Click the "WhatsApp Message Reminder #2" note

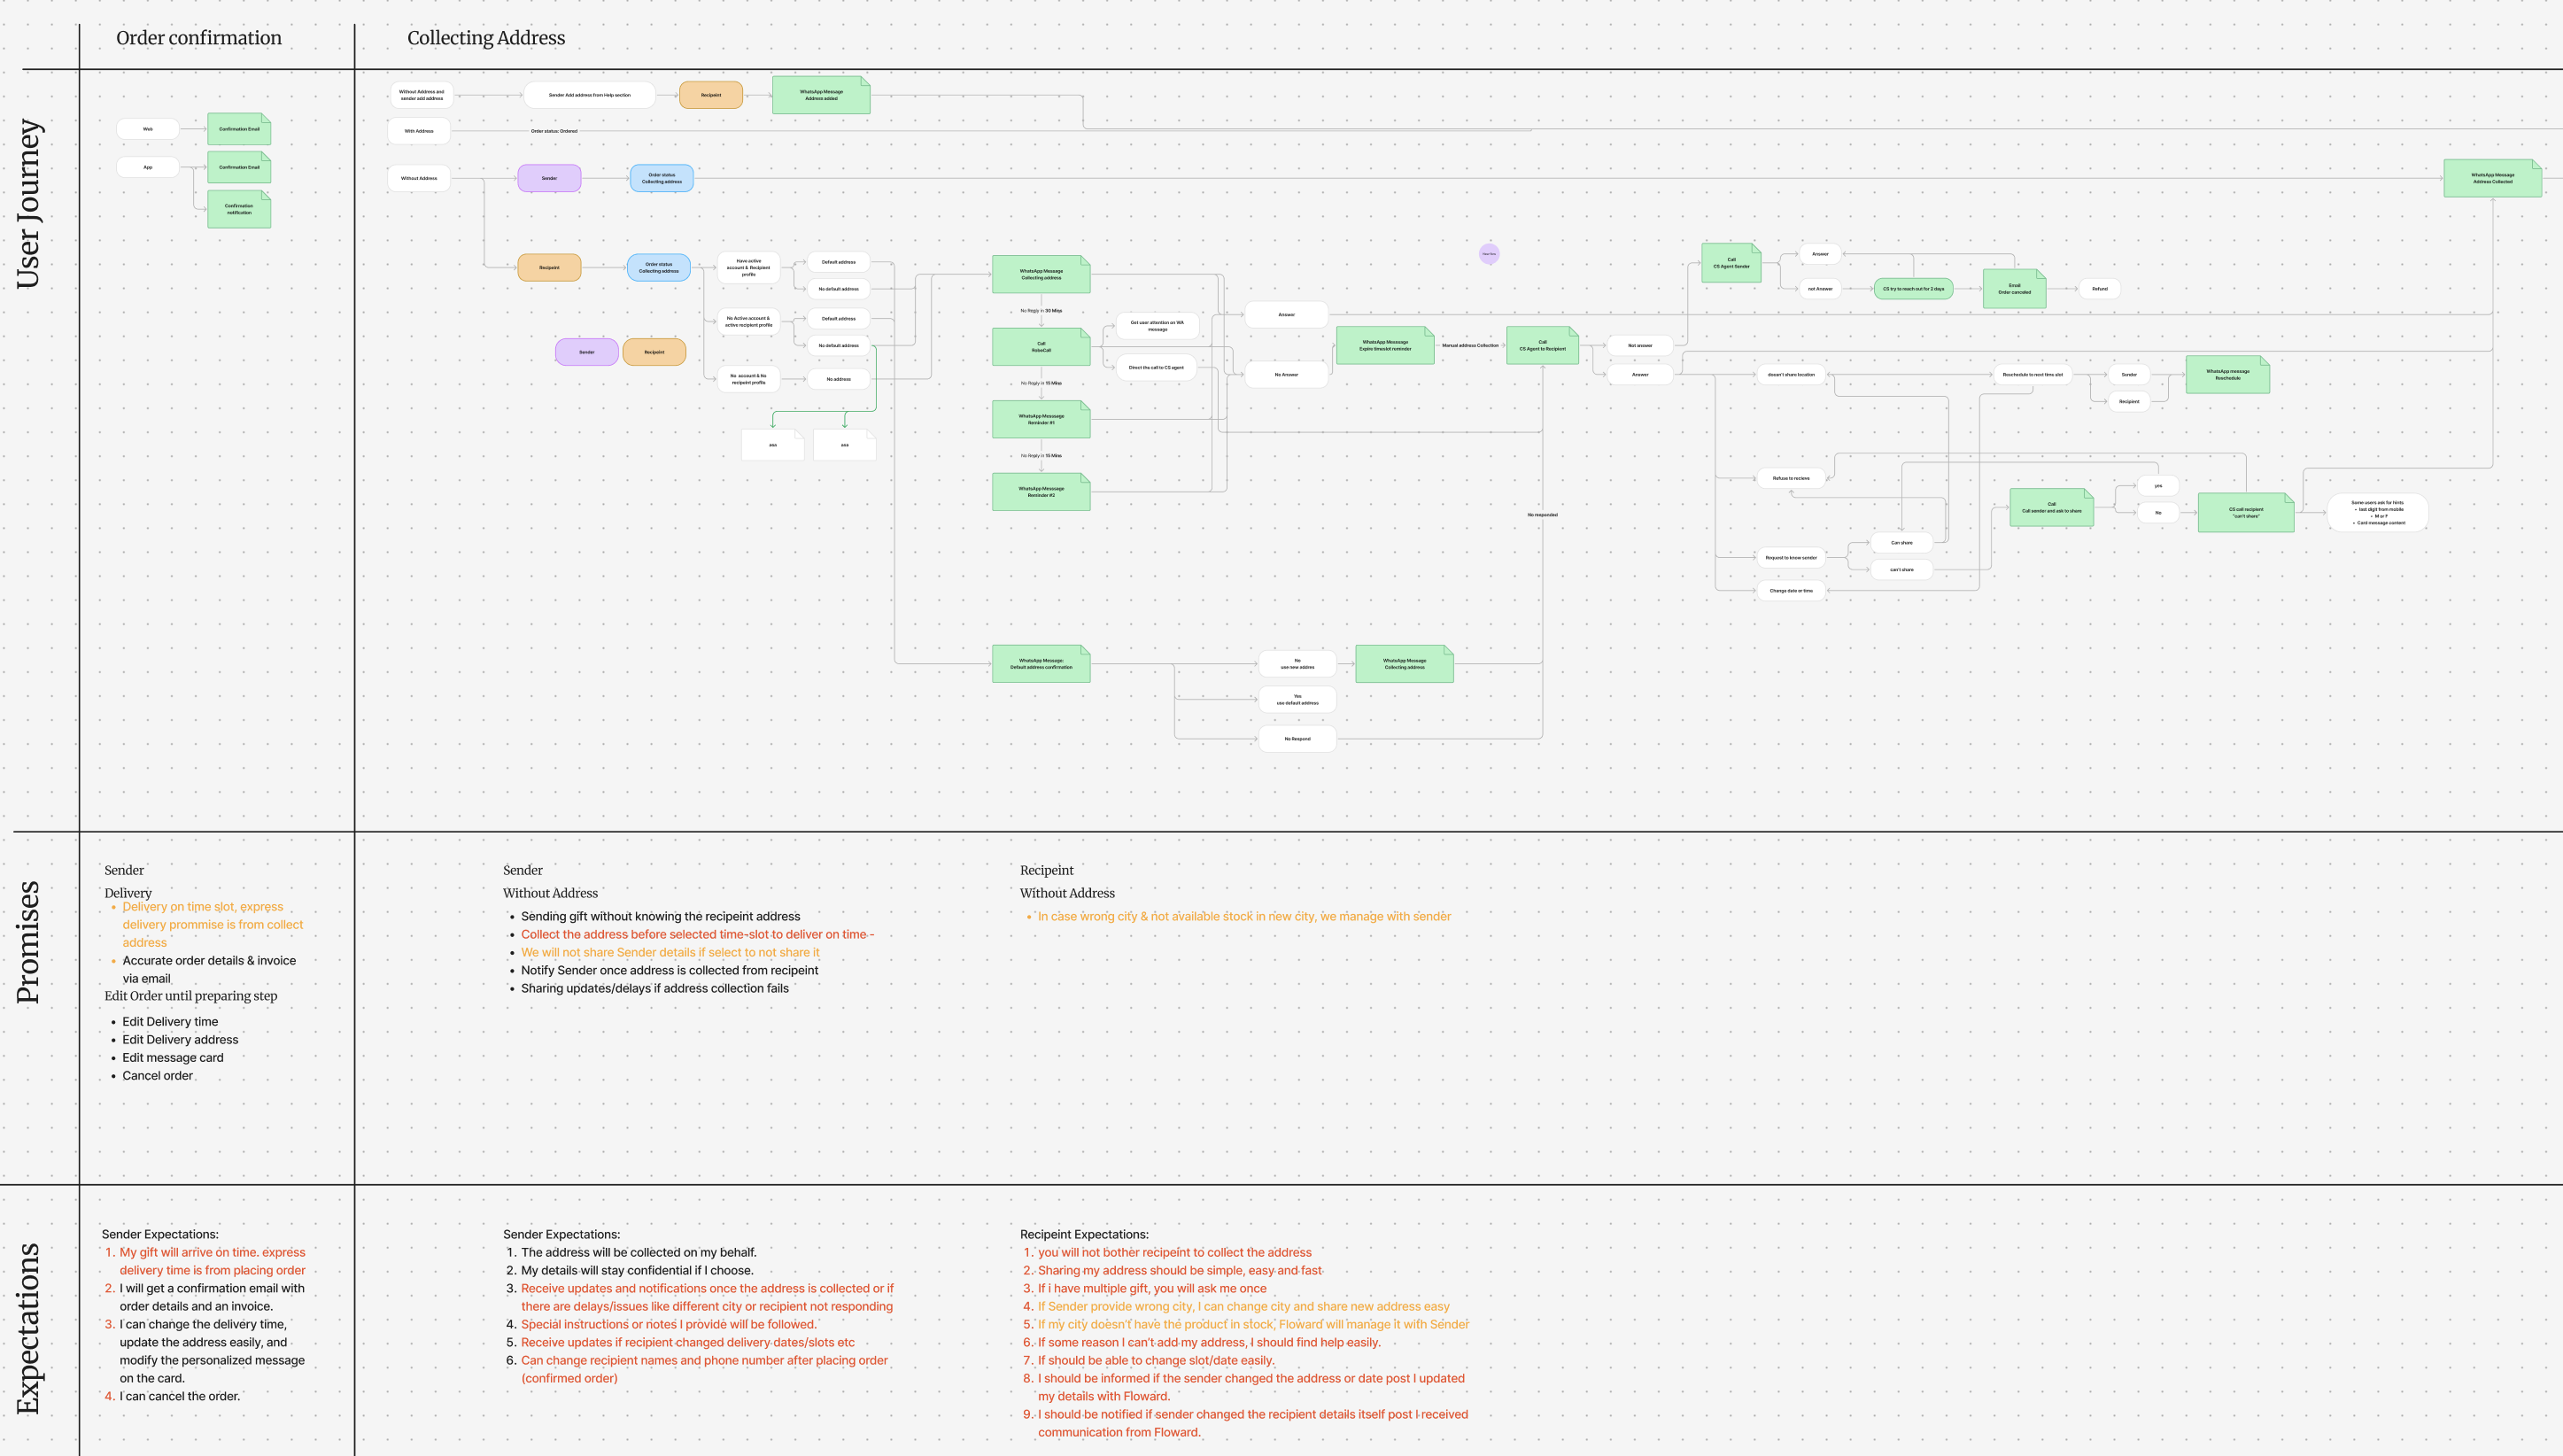tap(1041, 492)
